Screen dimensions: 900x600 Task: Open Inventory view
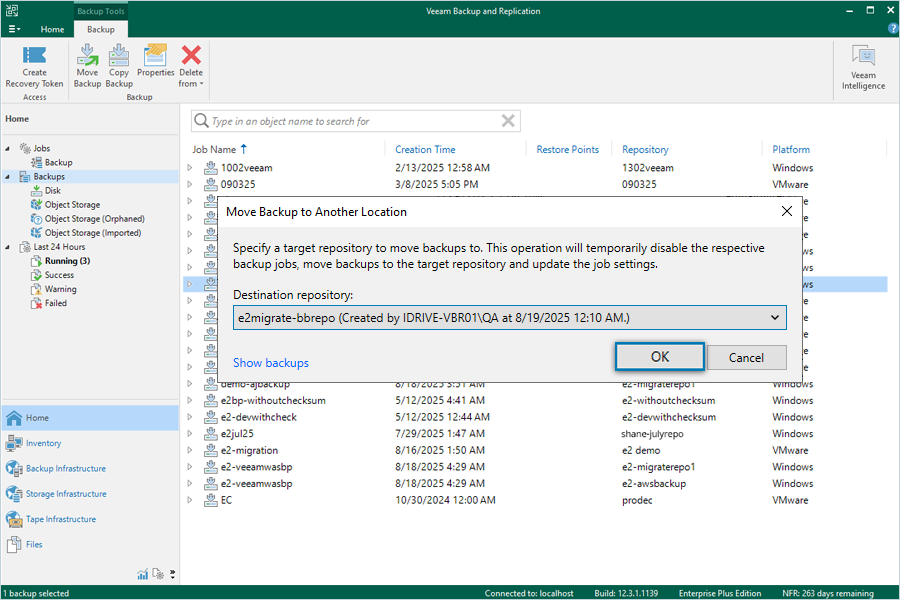pos(90,443)
